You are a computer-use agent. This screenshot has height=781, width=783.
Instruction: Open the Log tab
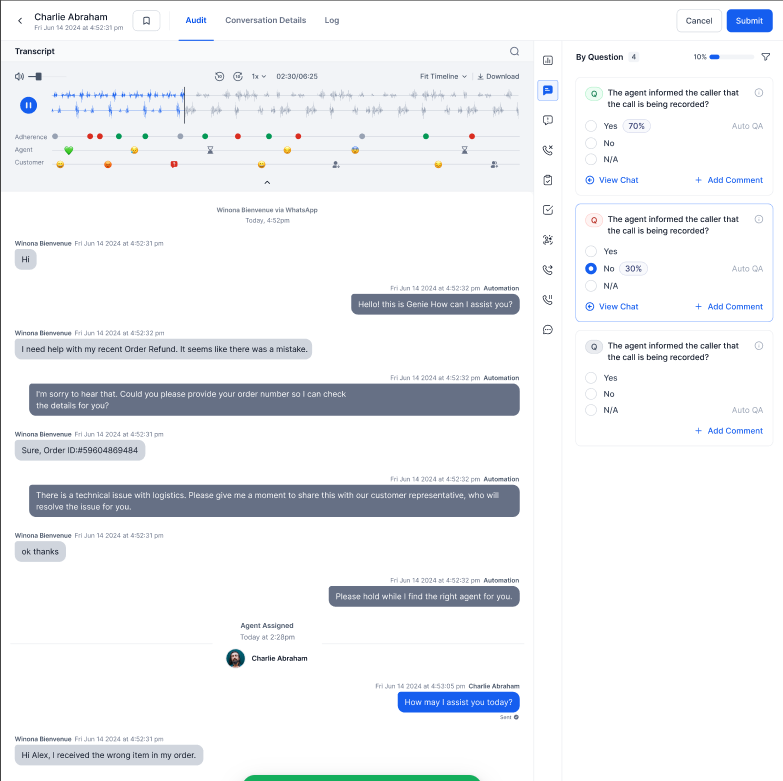pos(332,20)
